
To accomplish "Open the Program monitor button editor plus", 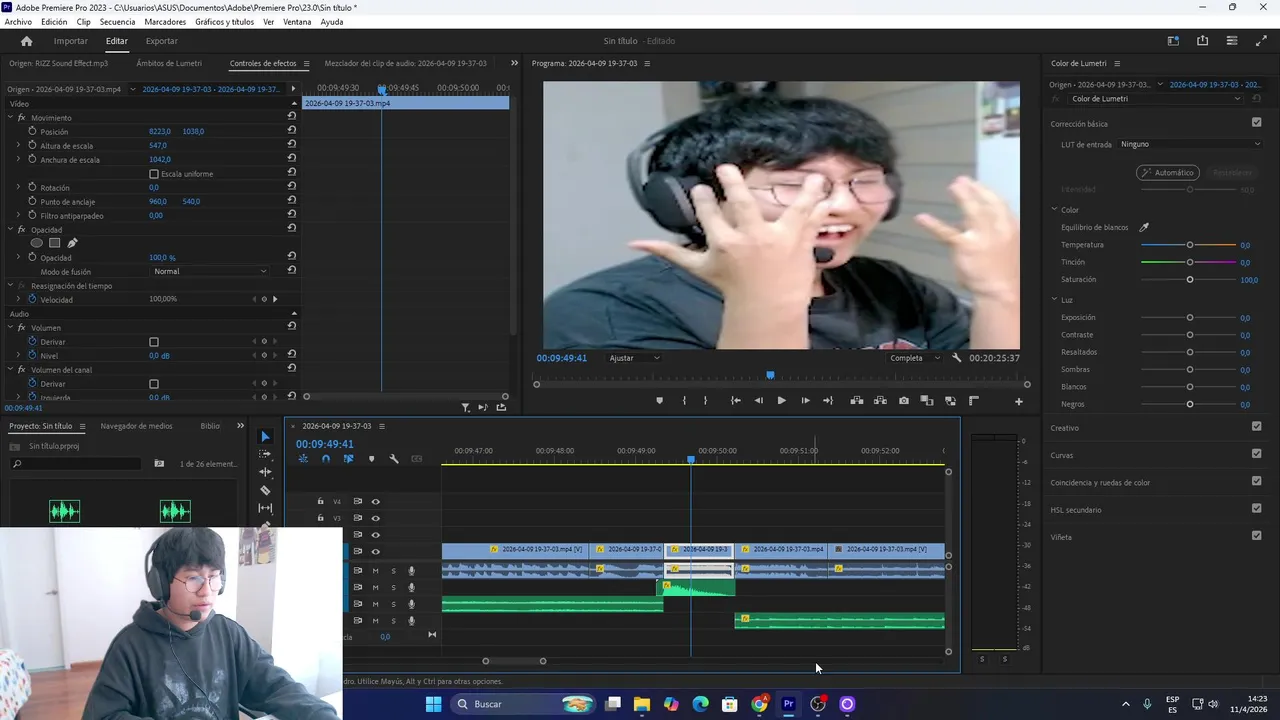I will pos(1019,402).
